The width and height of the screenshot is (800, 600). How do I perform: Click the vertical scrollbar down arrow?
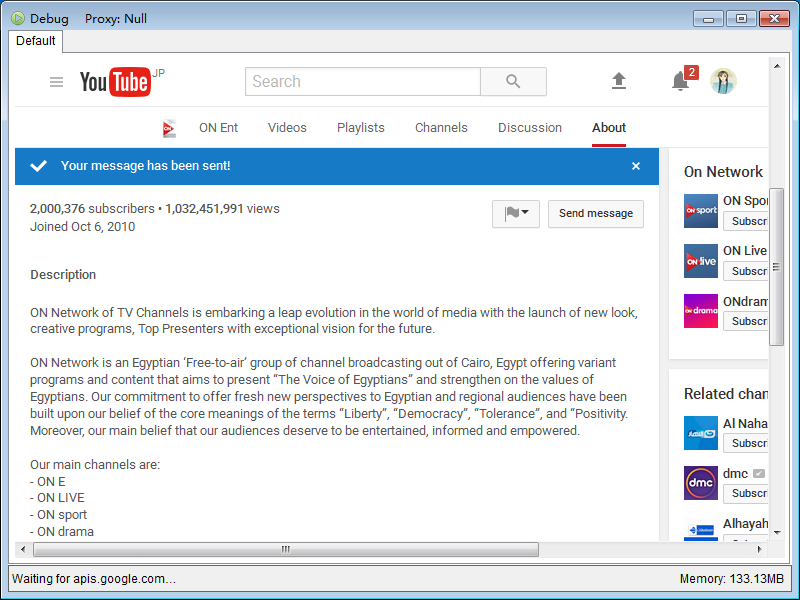(x=777, y=533)
